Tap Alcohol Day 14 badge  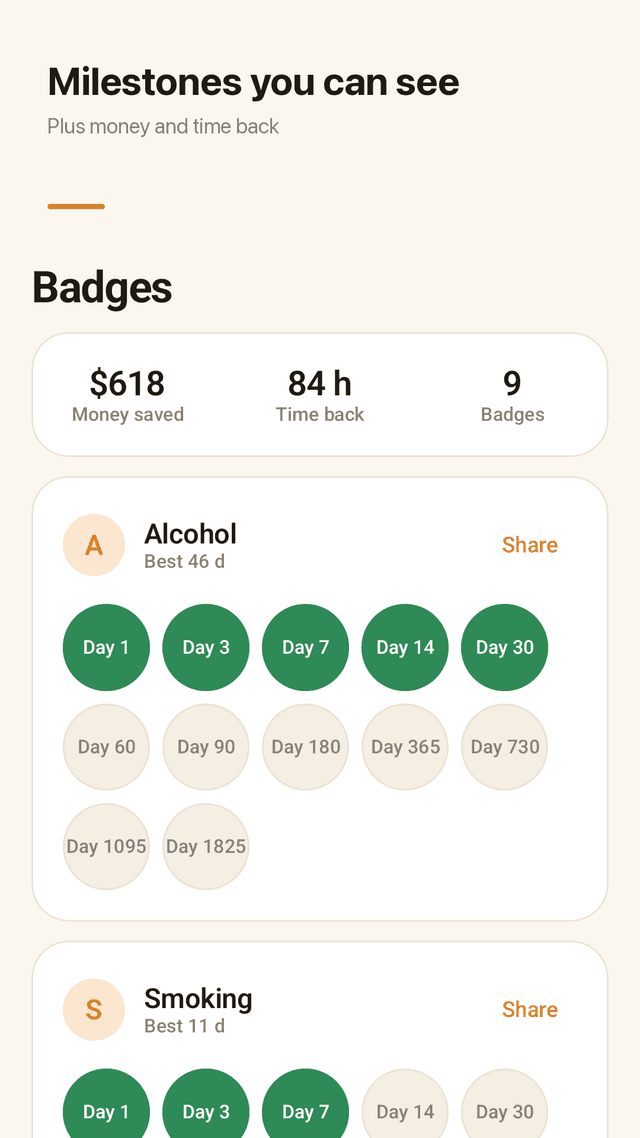point(405,647)
